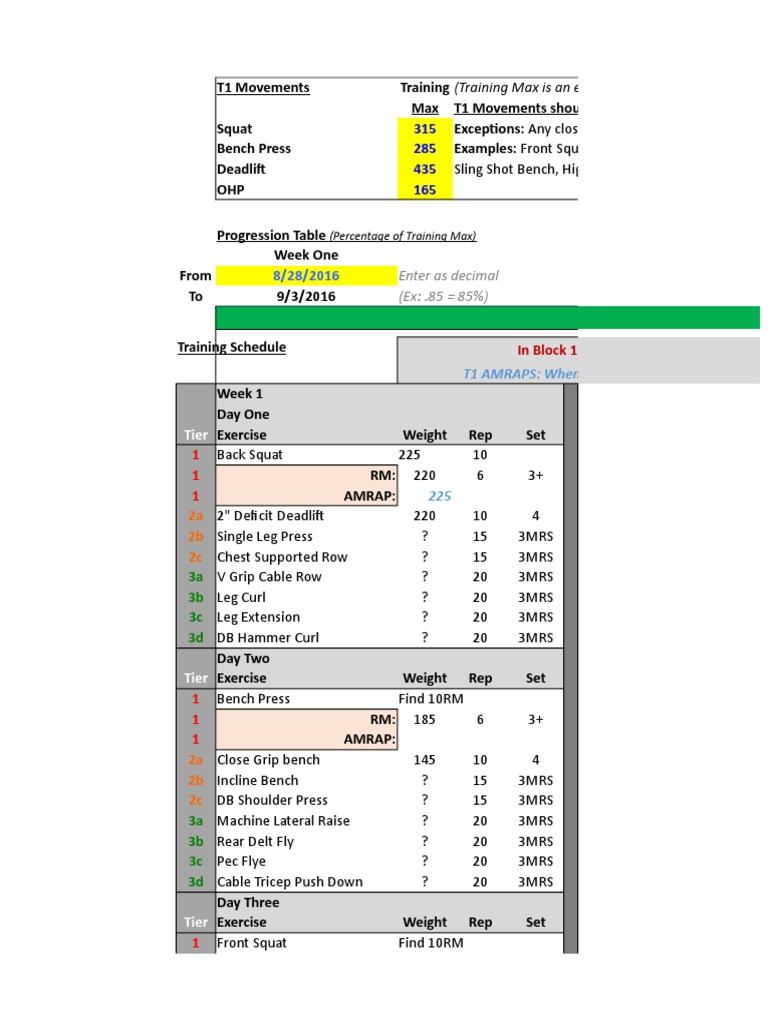Click the In Block 1 red text

pos(547,350)
